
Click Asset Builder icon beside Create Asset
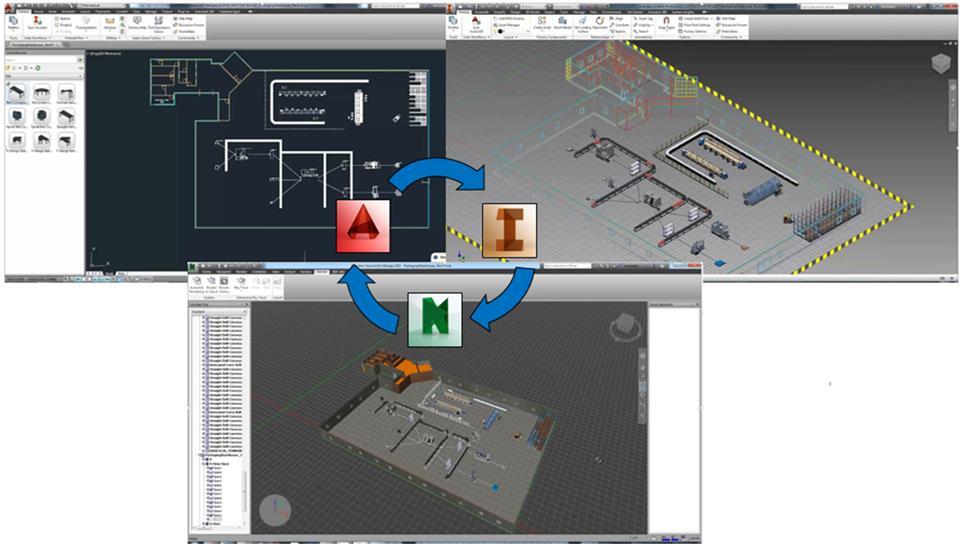click(x=562, y=23)
